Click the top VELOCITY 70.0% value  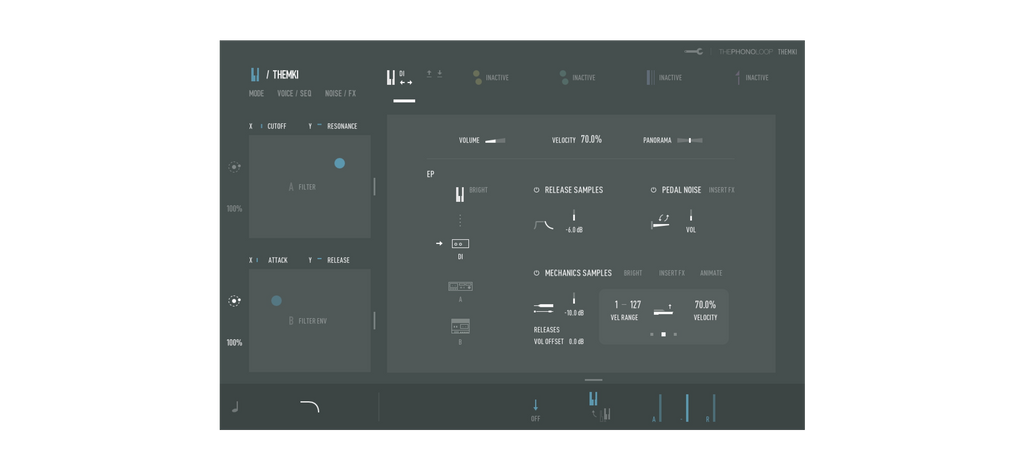click(591, 140)
